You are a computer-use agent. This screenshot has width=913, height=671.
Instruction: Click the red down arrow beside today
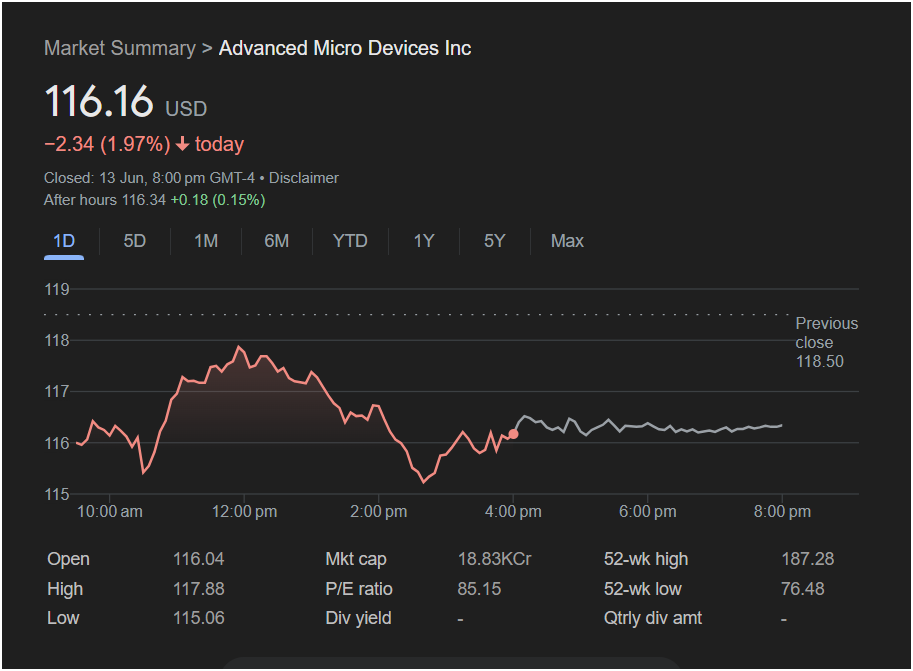[x=183, y=144]
